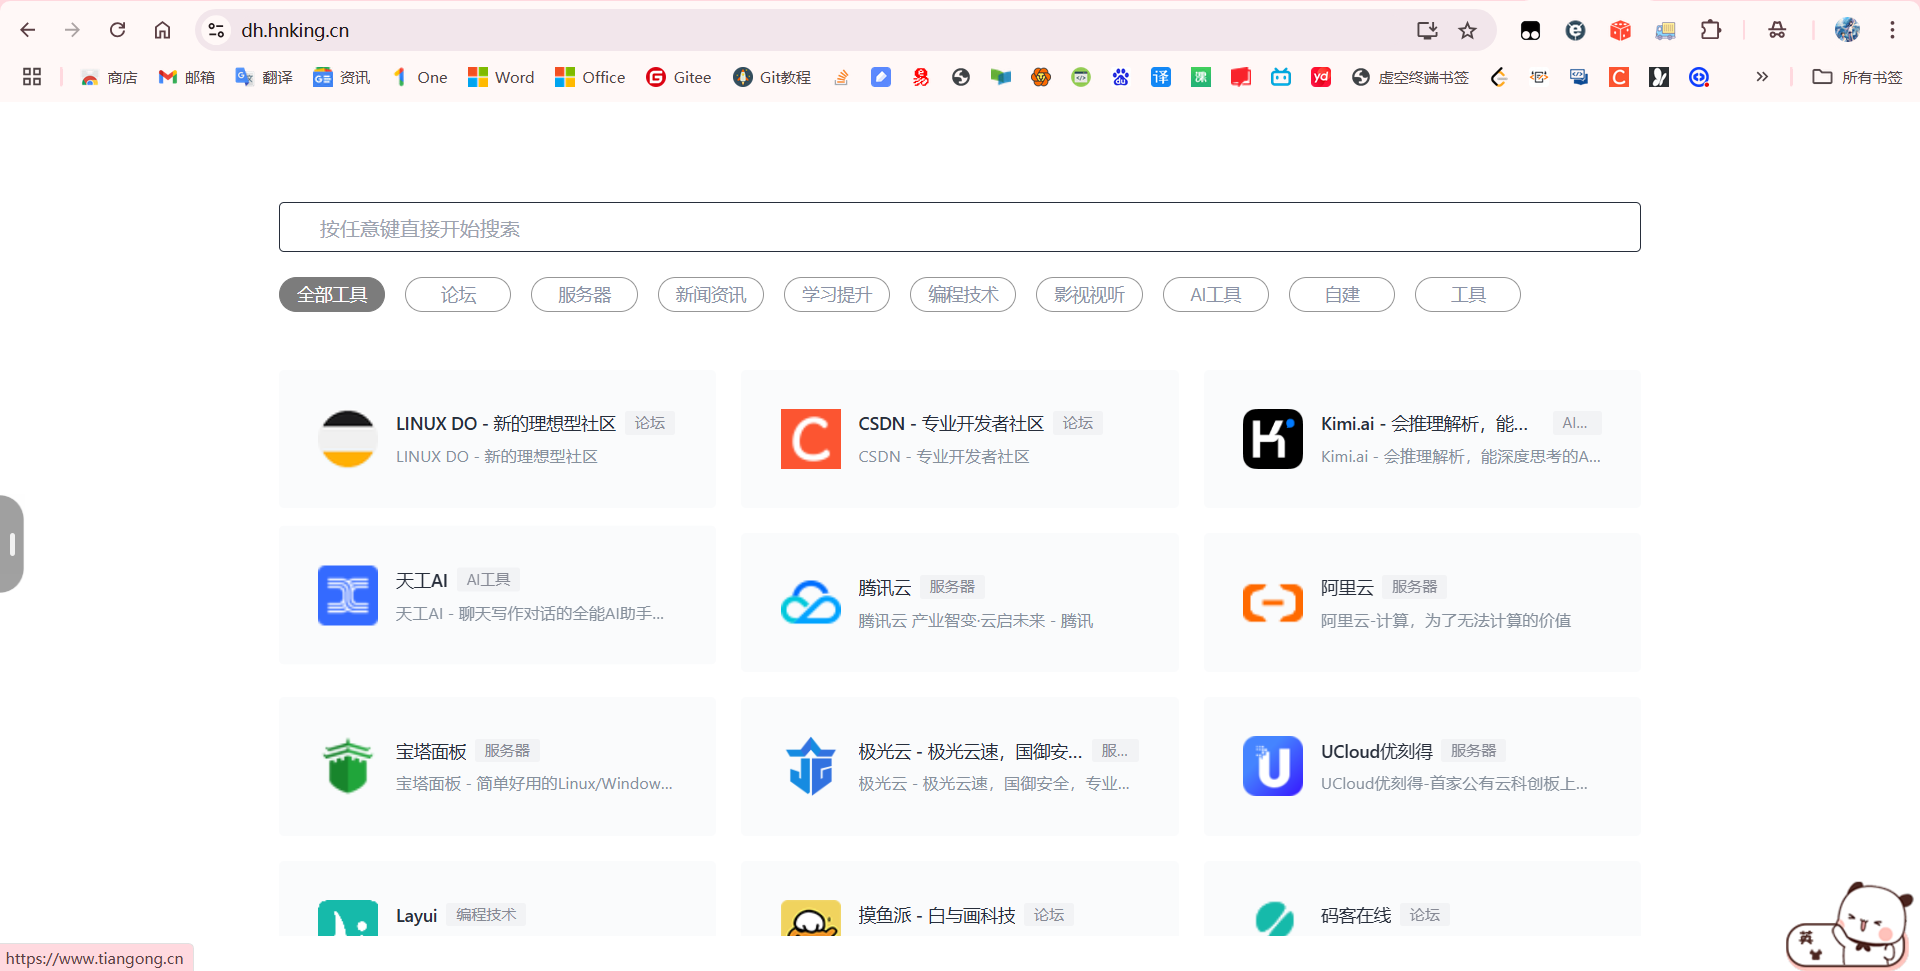Click the 论坛 tag on CSDN card
The height and width of the screenshot is (971, 1920).
tap(1078, 423)
